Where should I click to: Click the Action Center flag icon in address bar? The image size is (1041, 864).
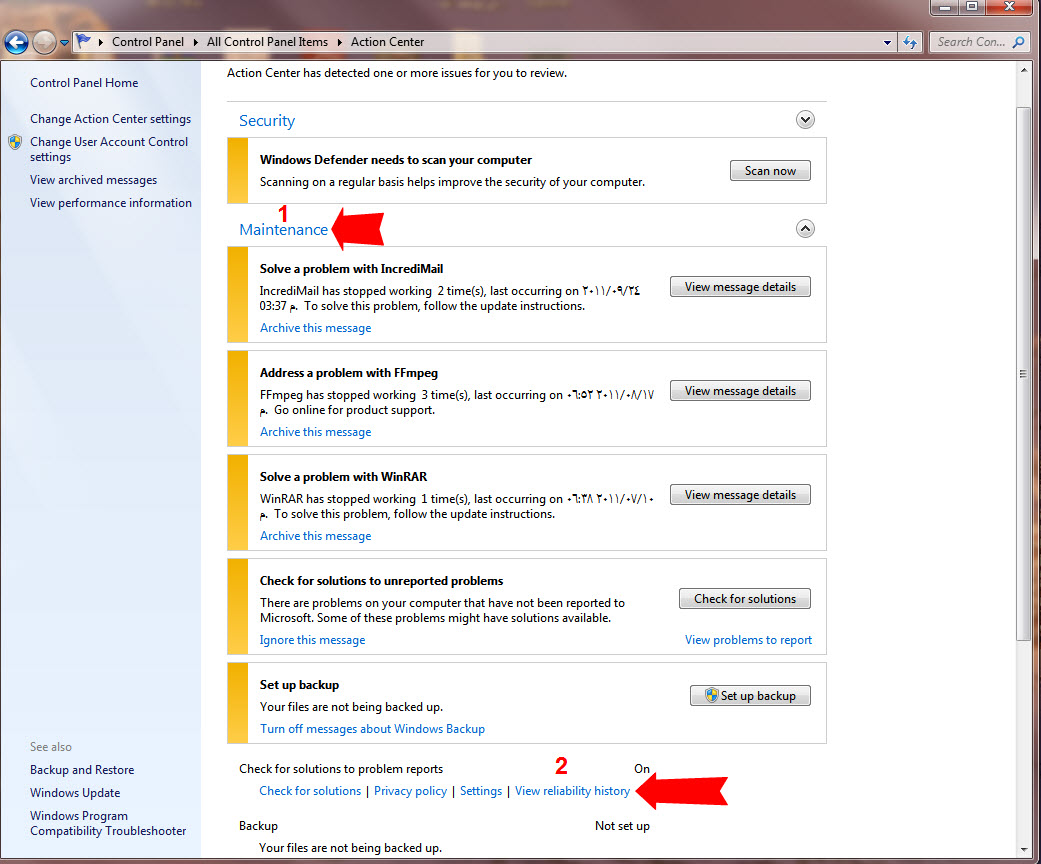coord(84,42)
